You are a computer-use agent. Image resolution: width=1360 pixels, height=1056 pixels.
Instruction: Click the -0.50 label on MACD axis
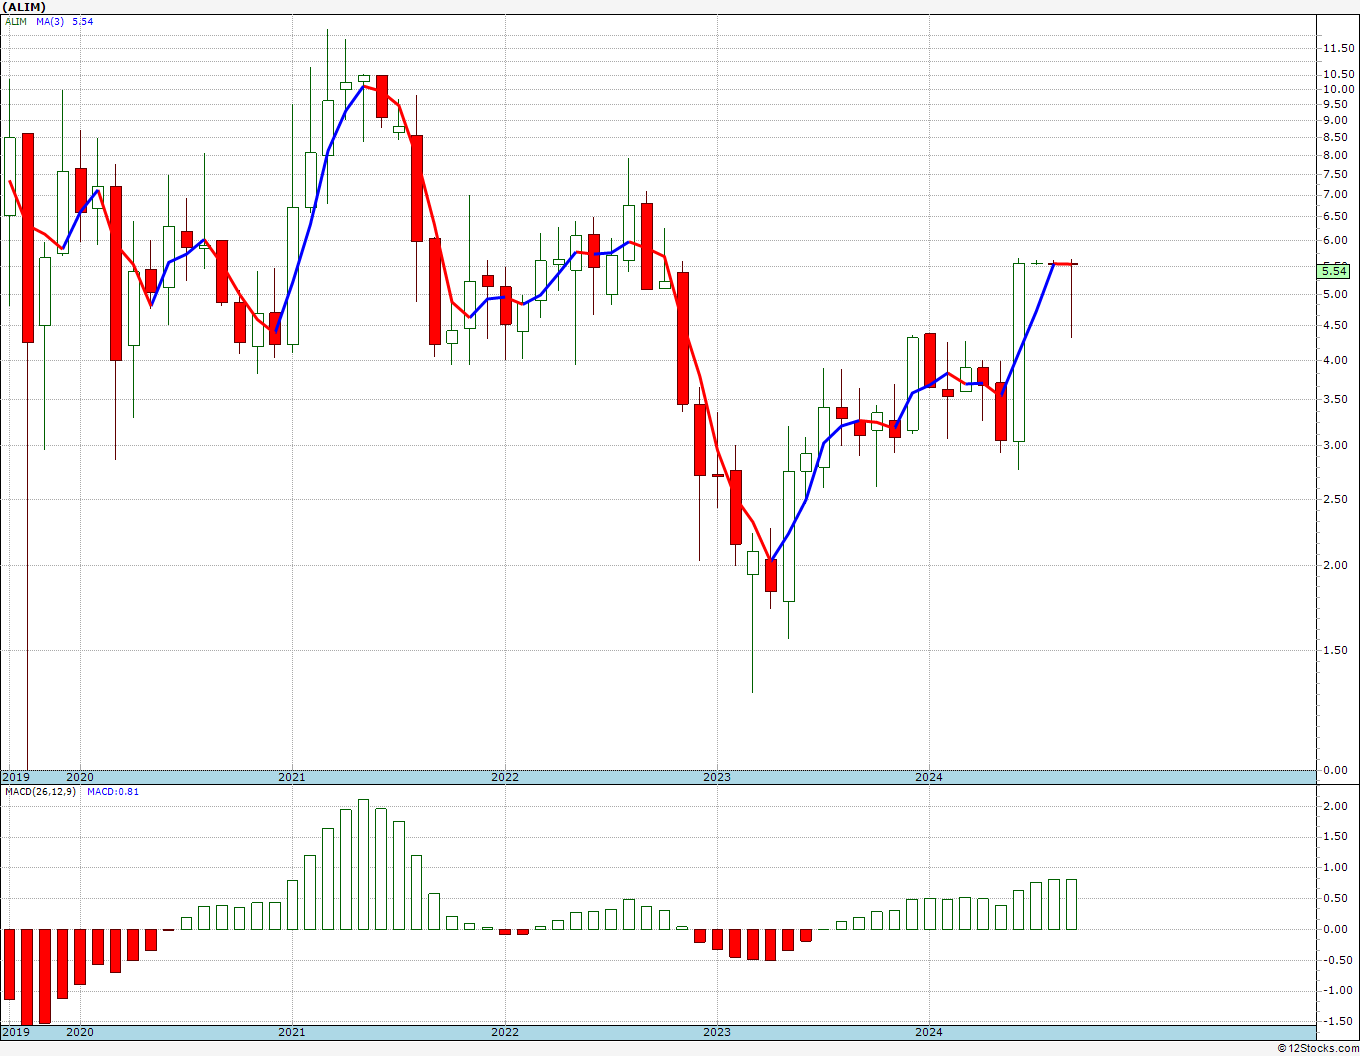1336,960
